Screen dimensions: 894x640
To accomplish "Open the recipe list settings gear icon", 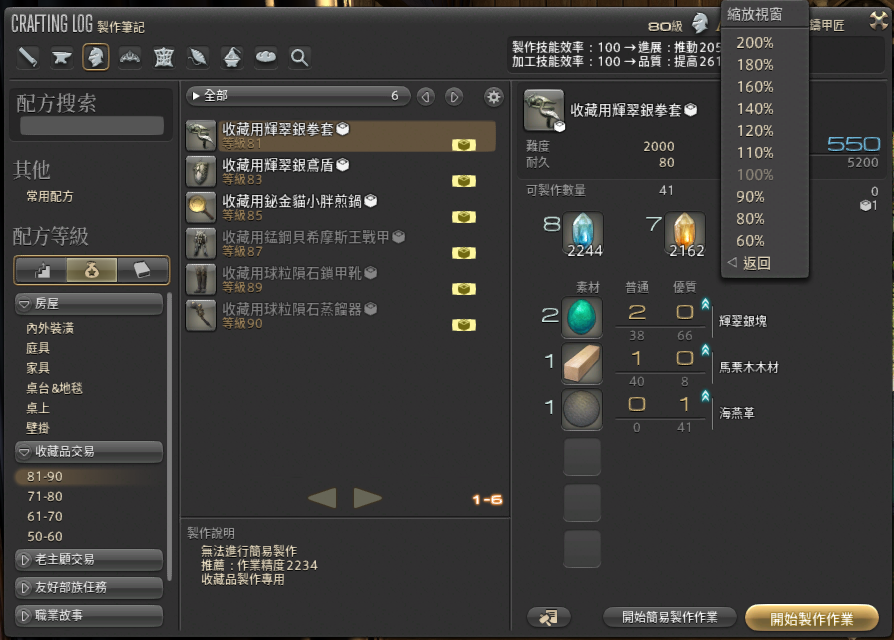I will 493,96.
